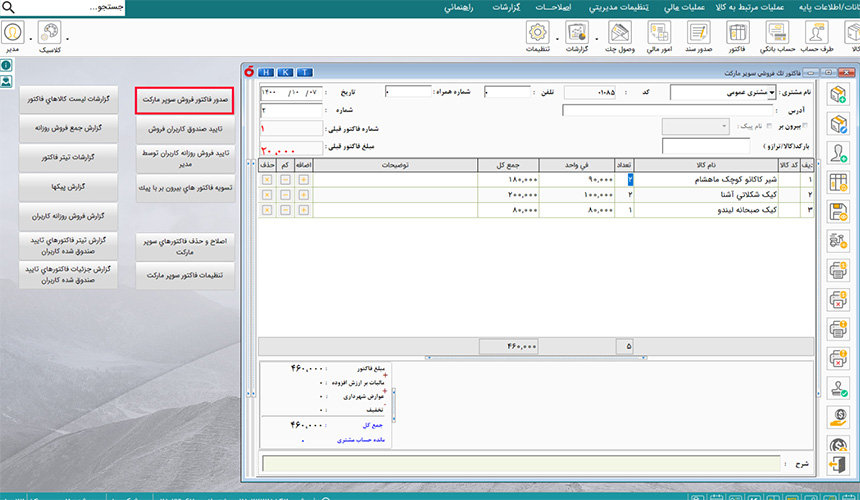Click the T button in invoice title bar
Screen dimensions: 860x500
[x=304, y=72]
